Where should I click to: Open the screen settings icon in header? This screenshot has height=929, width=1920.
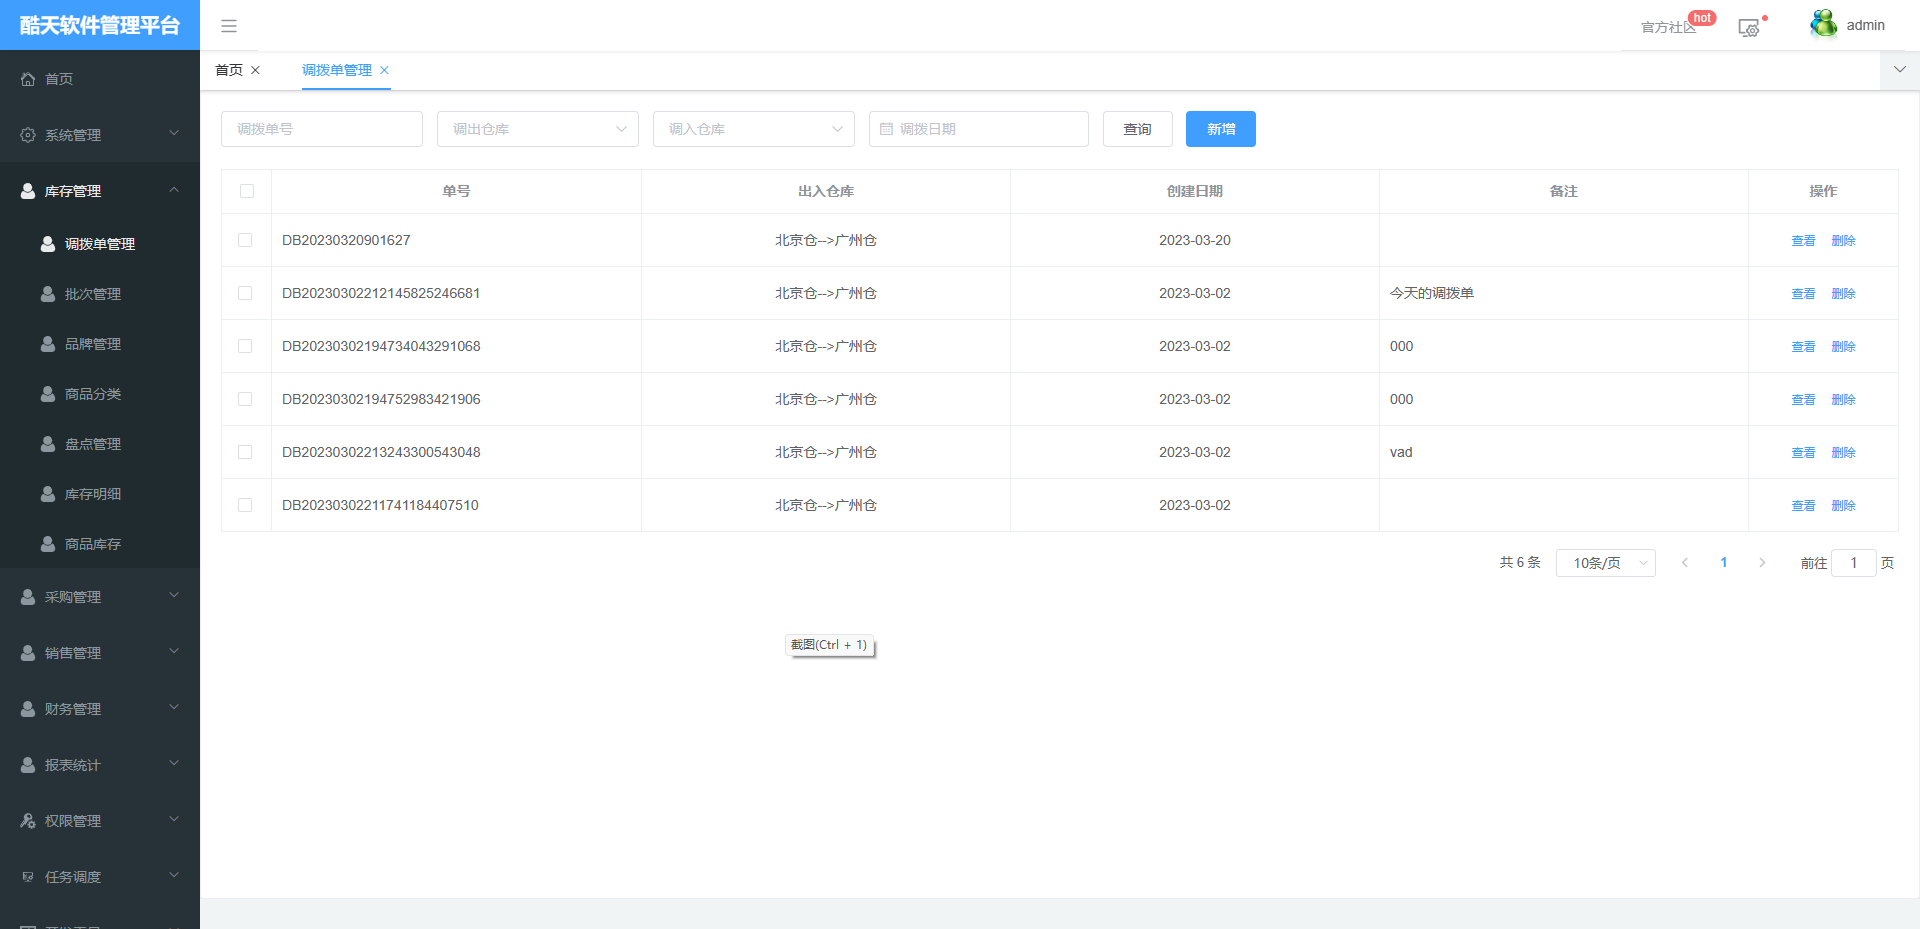click(x=1748, y=28)
